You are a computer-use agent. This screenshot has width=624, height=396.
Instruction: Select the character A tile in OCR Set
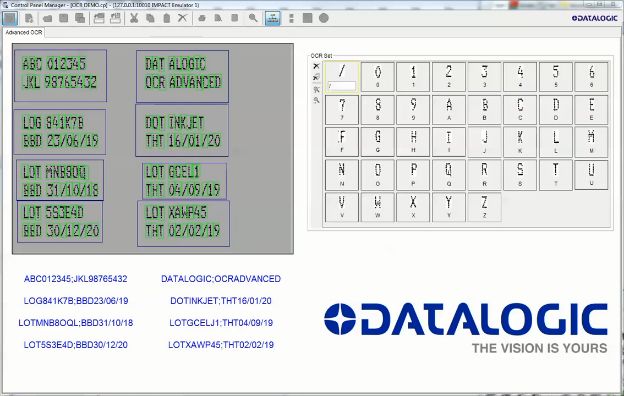coord(449,109)
